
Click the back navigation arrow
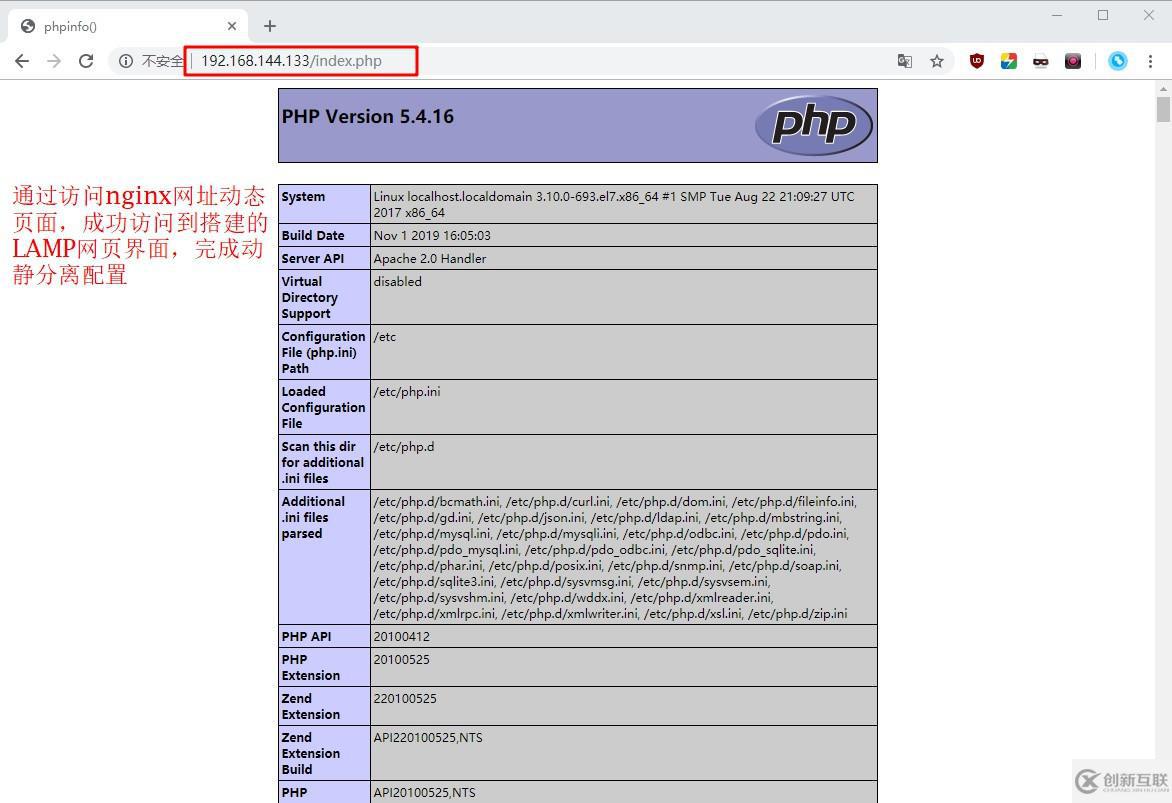tap(22, 61)
